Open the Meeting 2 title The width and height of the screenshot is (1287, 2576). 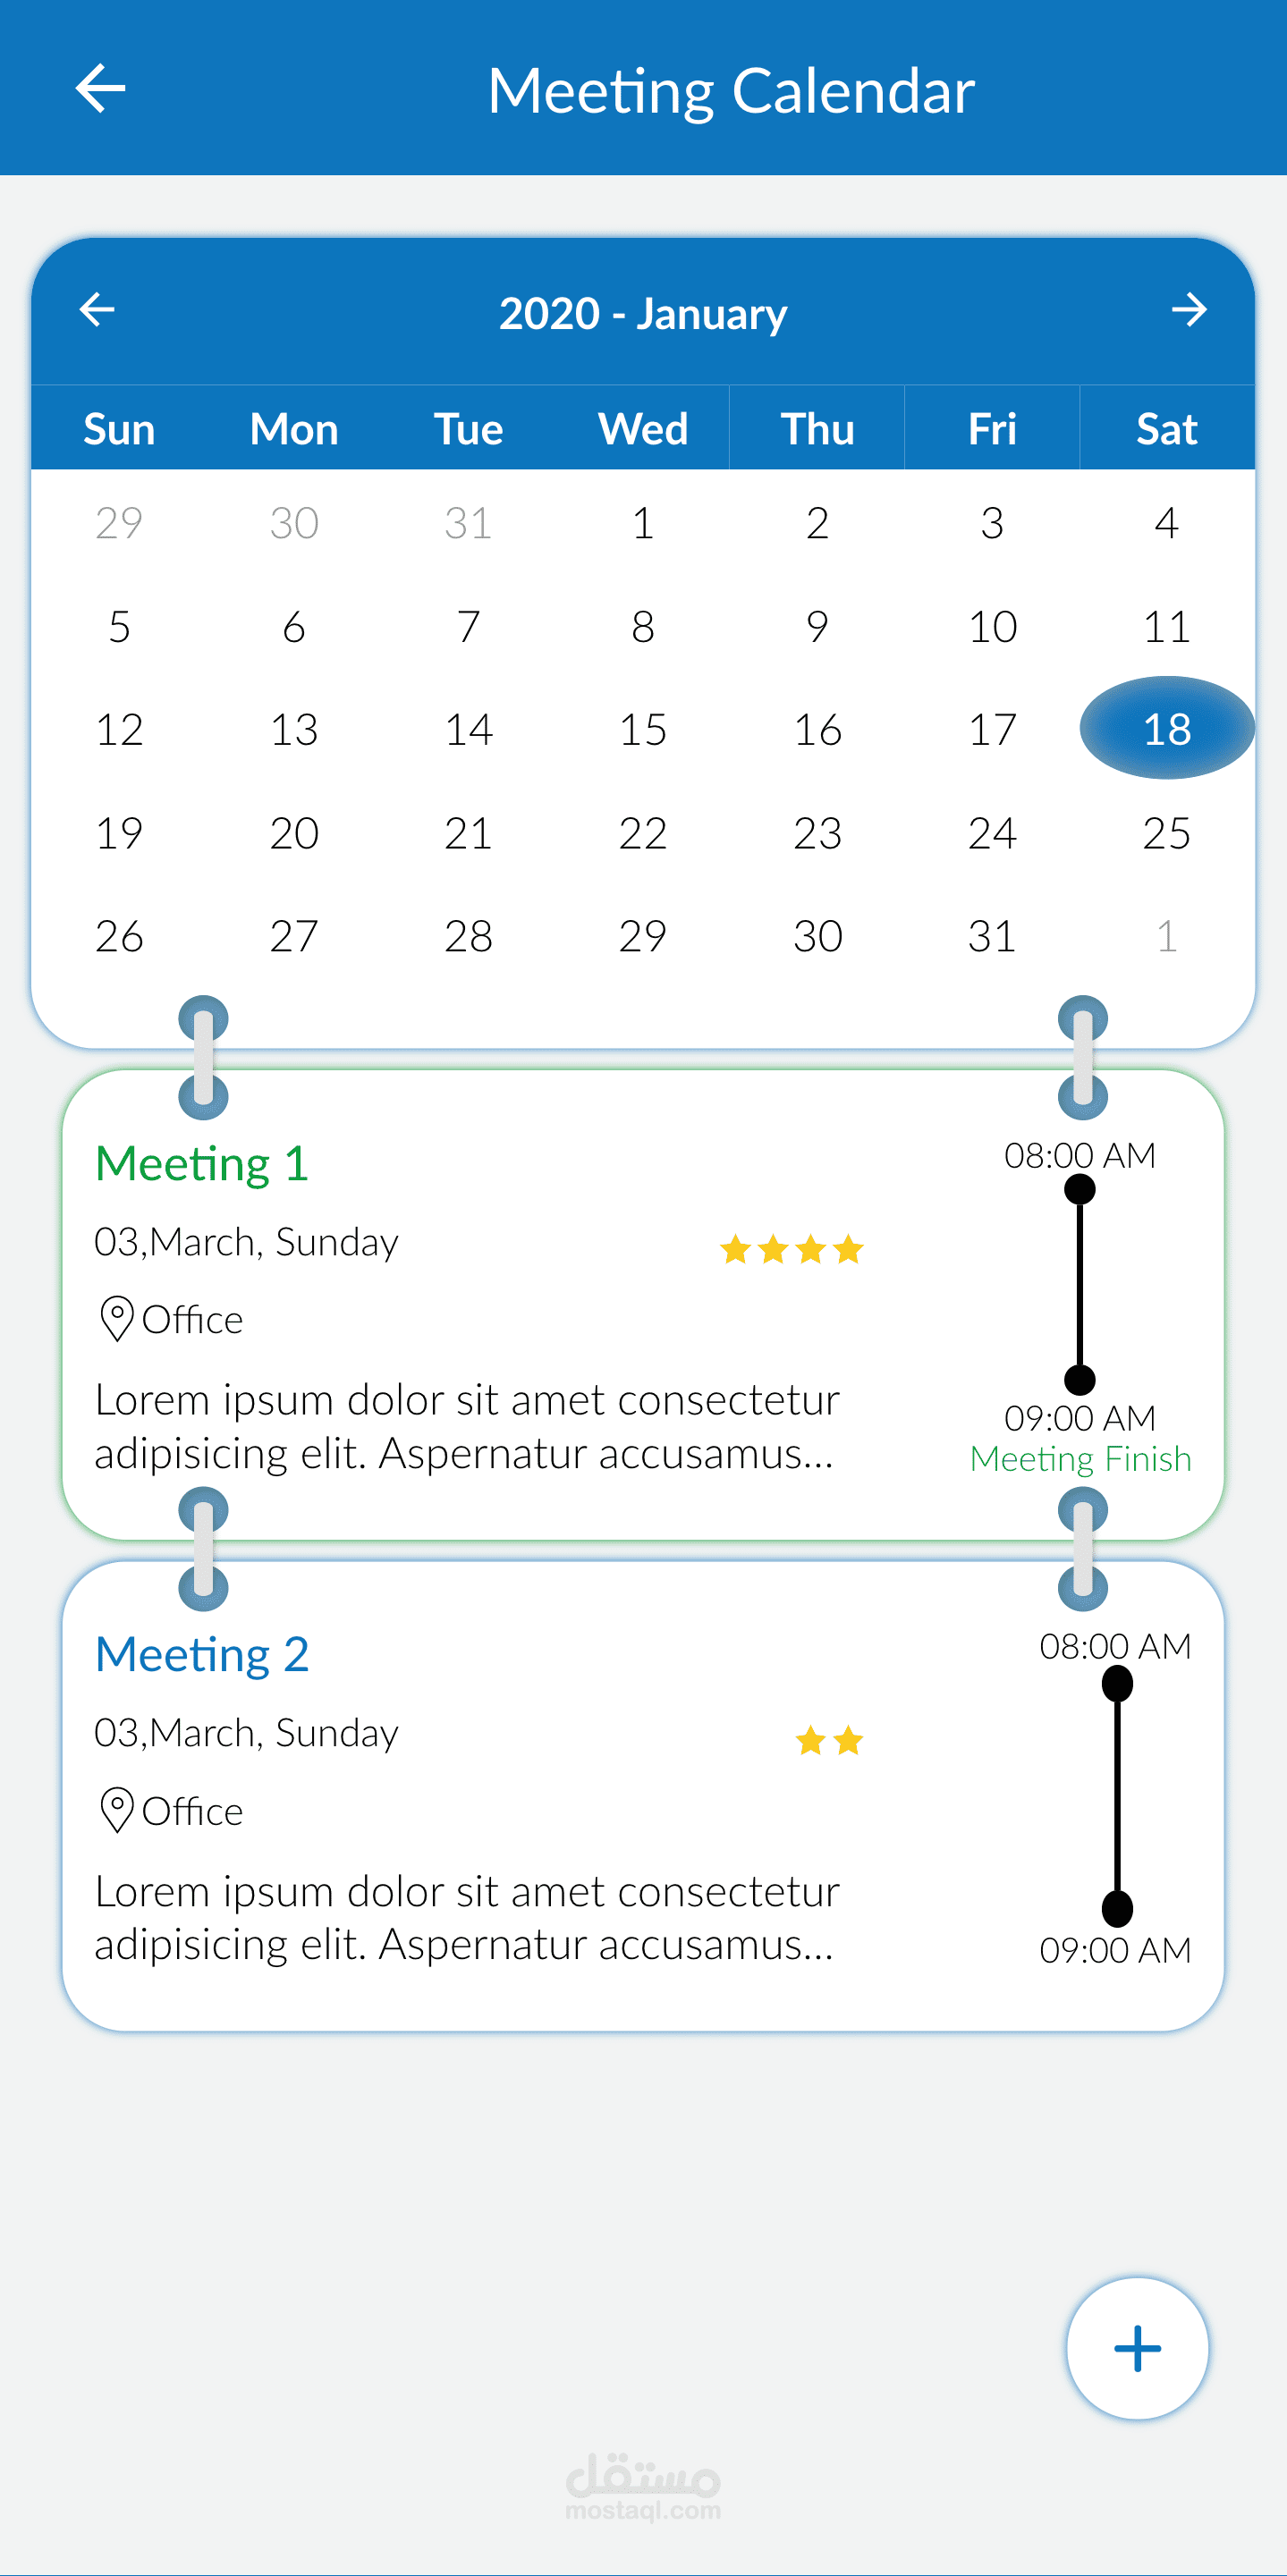click(x=201, y=1654)
